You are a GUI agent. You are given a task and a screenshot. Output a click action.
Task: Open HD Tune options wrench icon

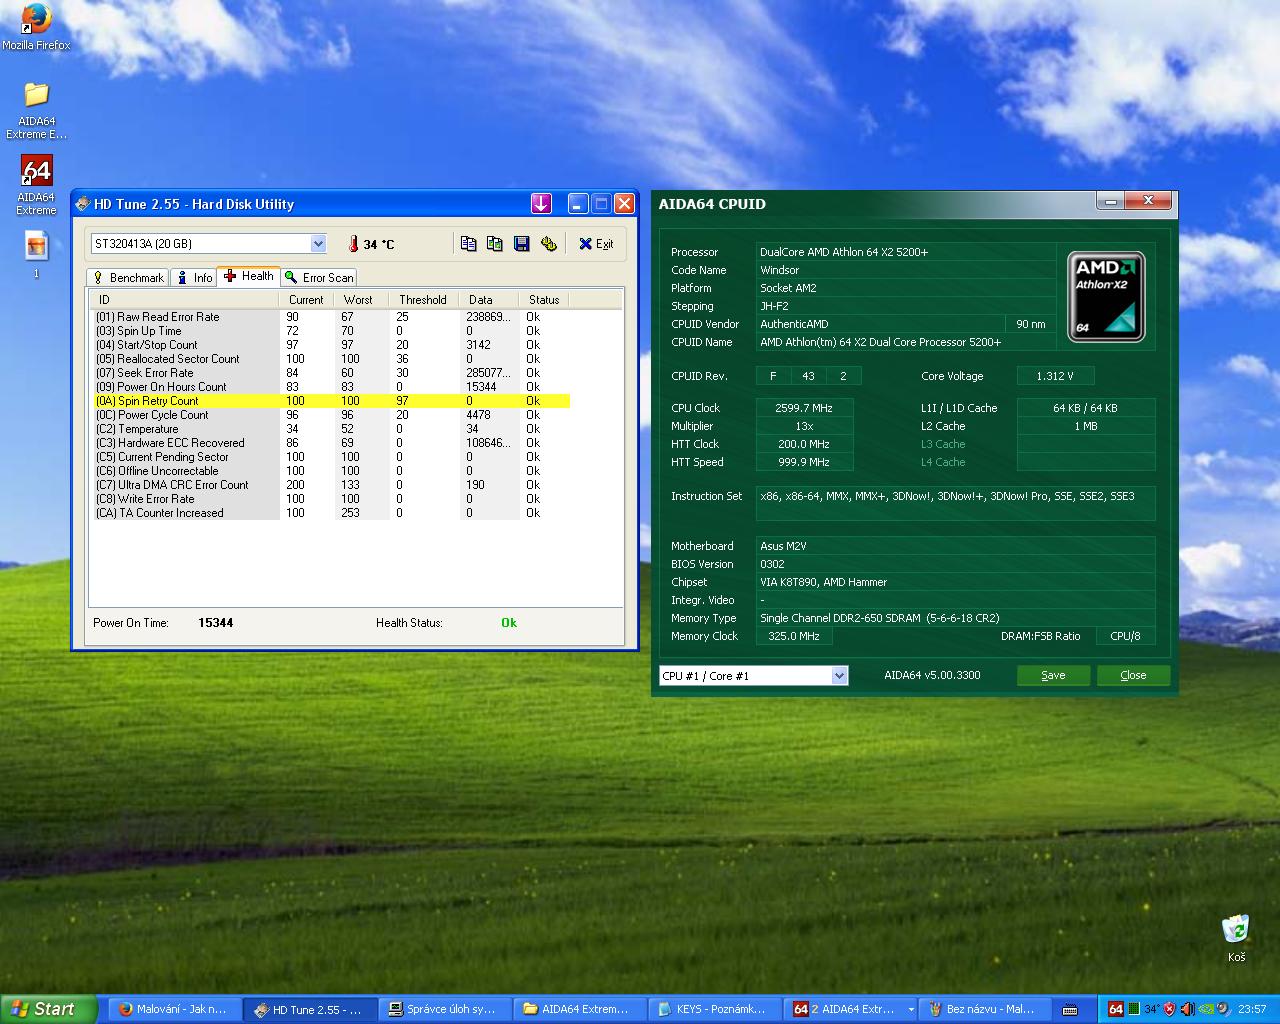(x=548, y=243)
